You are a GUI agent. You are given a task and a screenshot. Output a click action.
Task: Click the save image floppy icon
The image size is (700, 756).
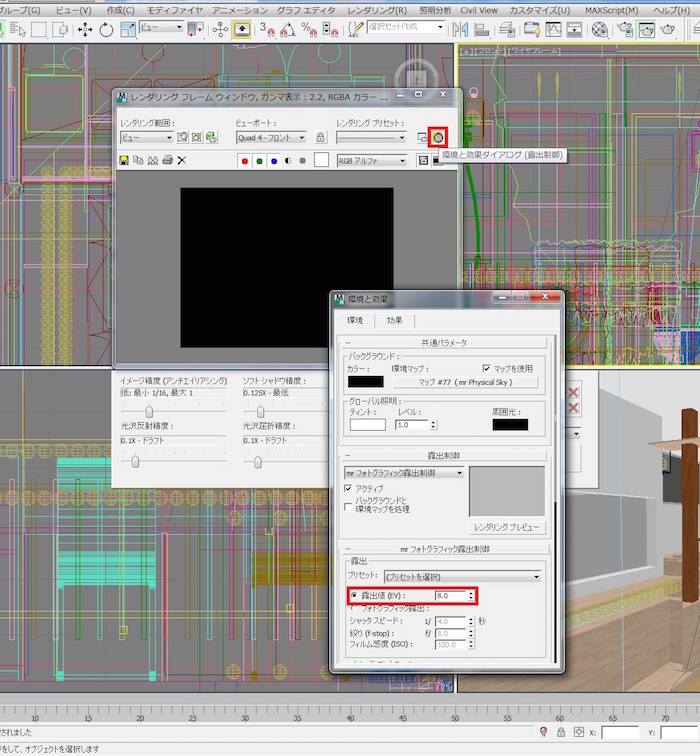click(123, 160)
